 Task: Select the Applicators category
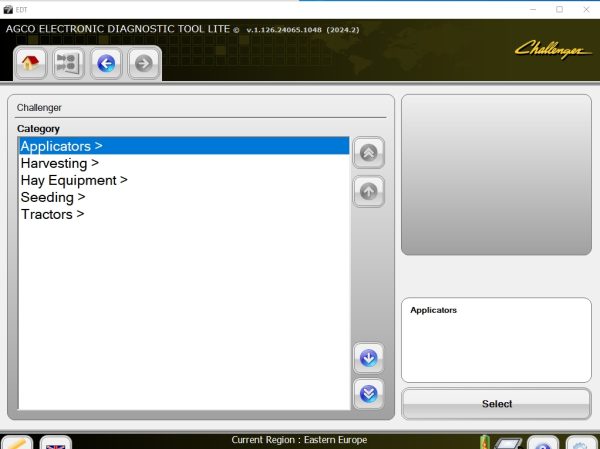184,146
